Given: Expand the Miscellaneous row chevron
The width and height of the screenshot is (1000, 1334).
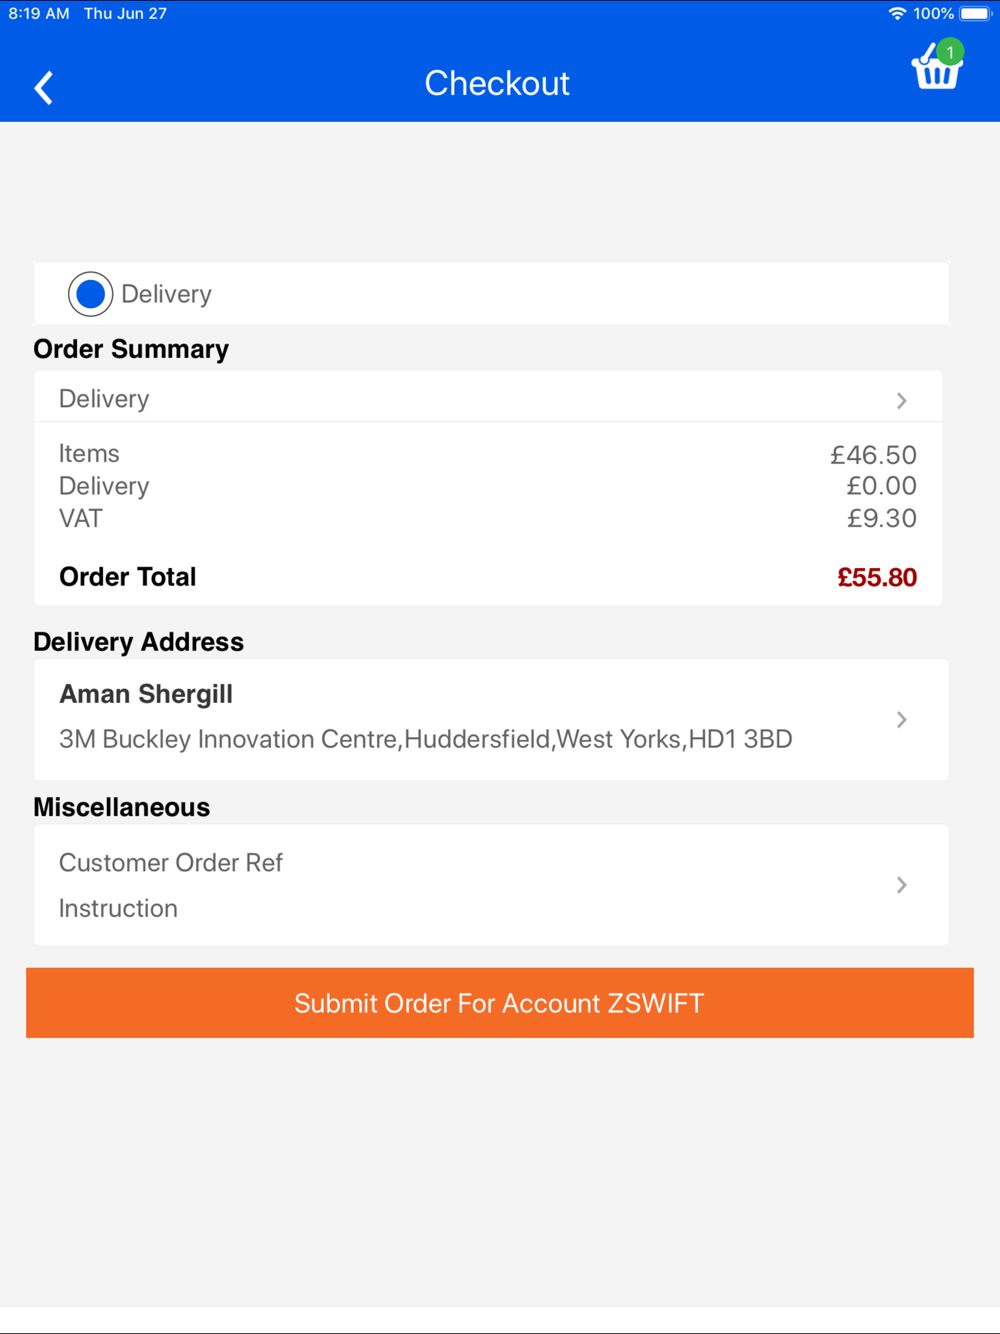Looking at the screenshot, I should click(x=902, y=885).
